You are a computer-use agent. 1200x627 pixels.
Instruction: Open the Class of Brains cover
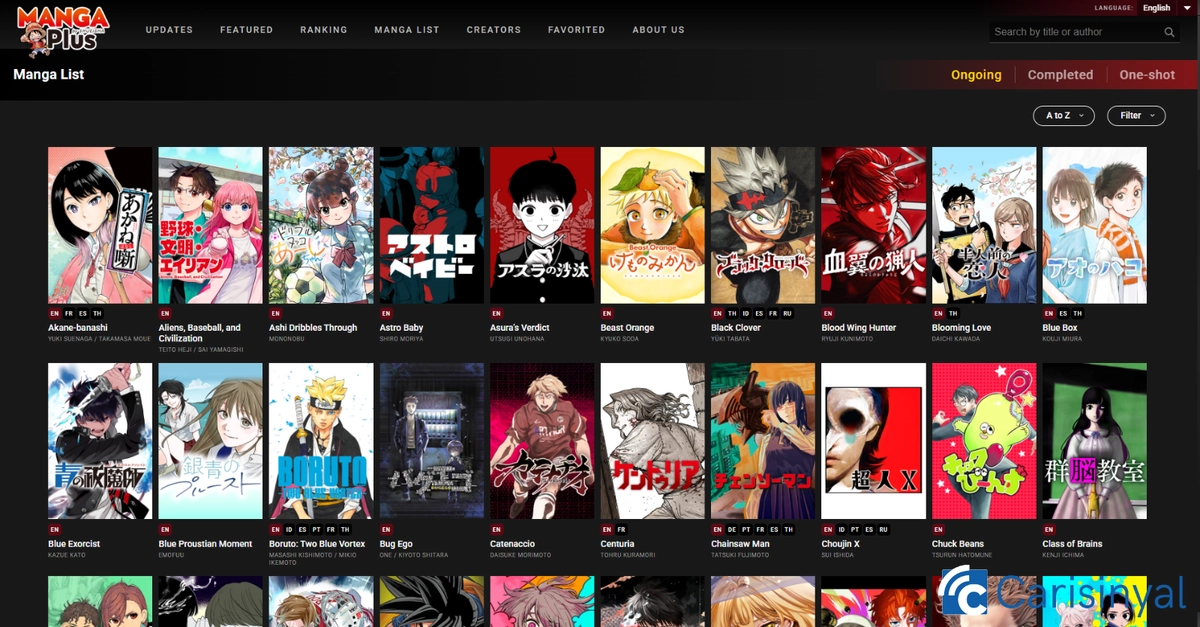(1095, 442)
